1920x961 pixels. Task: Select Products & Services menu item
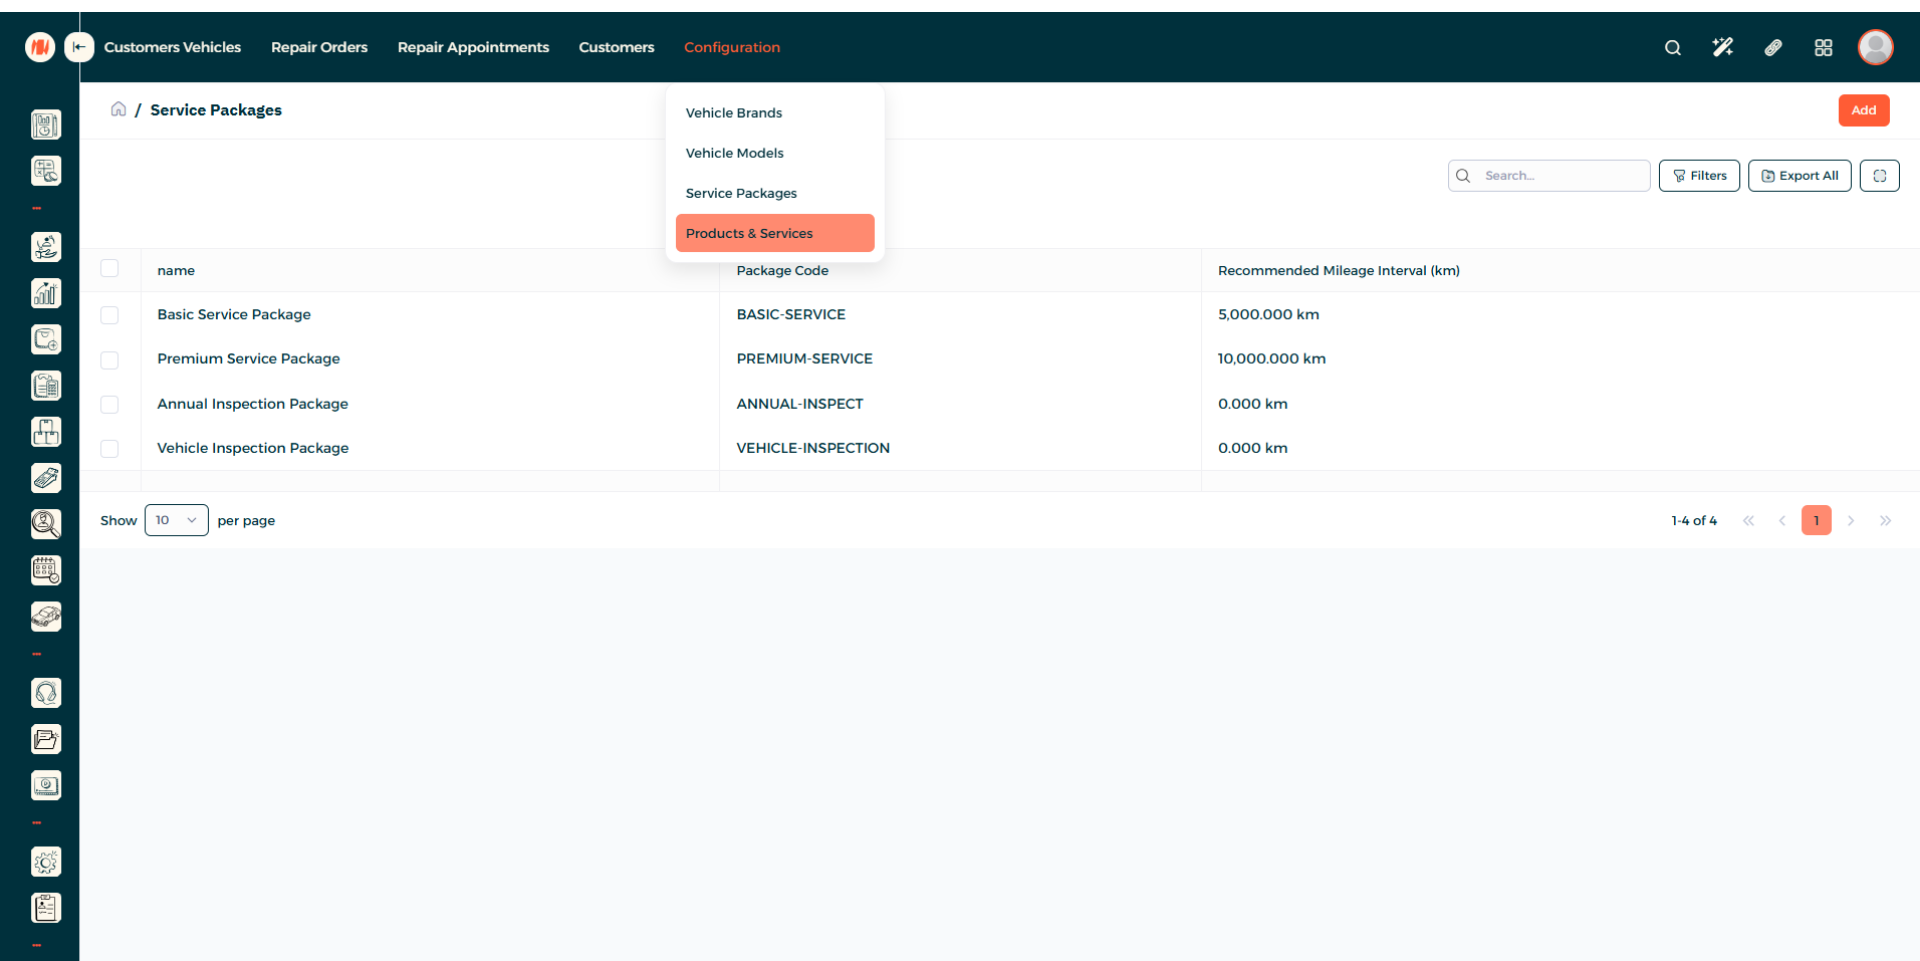774,233
